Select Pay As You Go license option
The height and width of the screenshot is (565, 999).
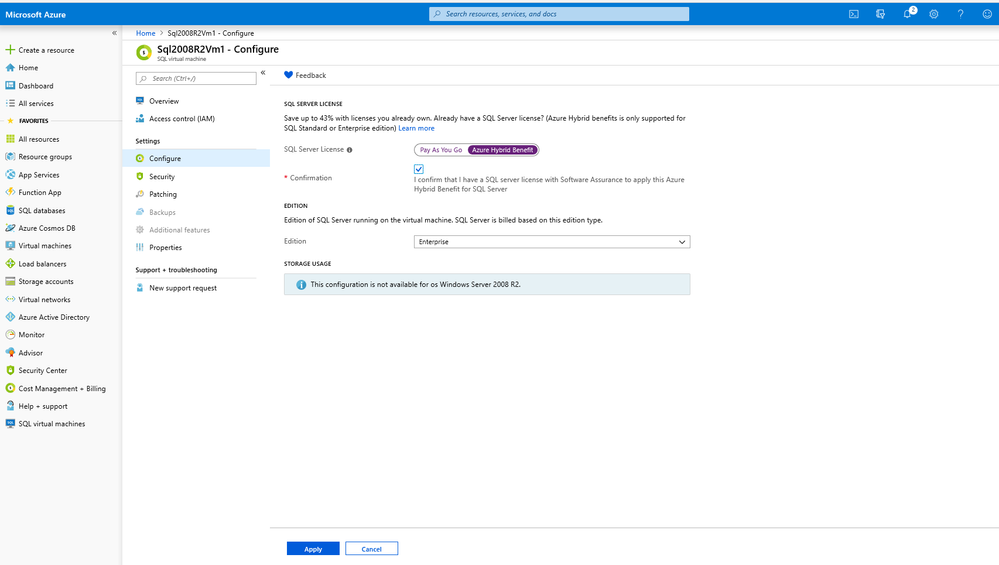tap(441, 150)
